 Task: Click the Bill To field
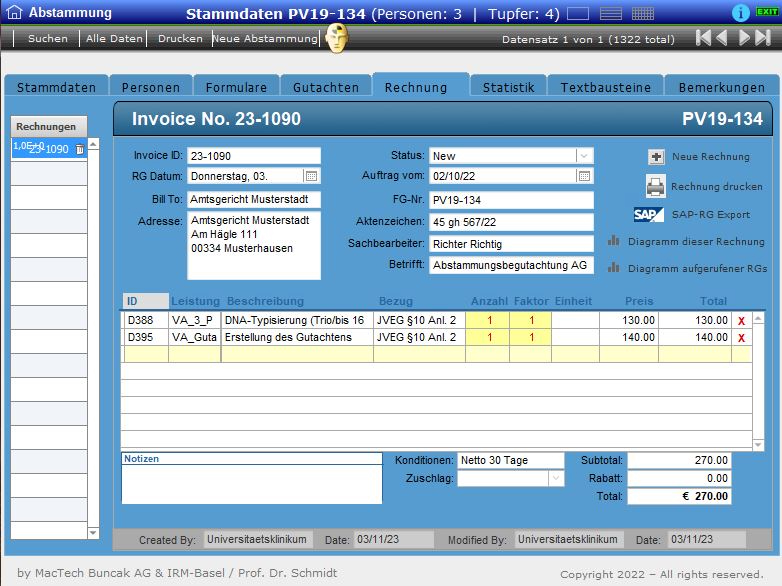(254, 199)
